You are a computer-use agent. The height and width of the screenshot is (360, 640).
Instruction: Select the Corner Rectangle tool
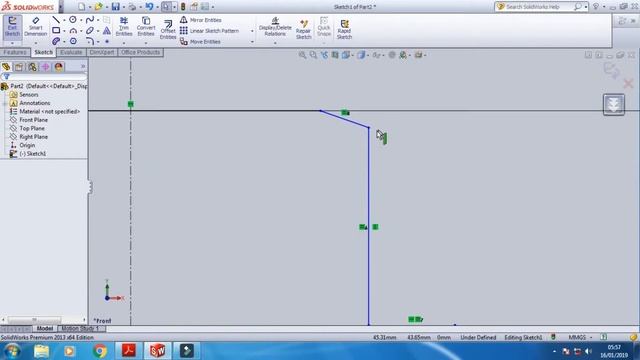pyautogui.click(x=56, y=31)
